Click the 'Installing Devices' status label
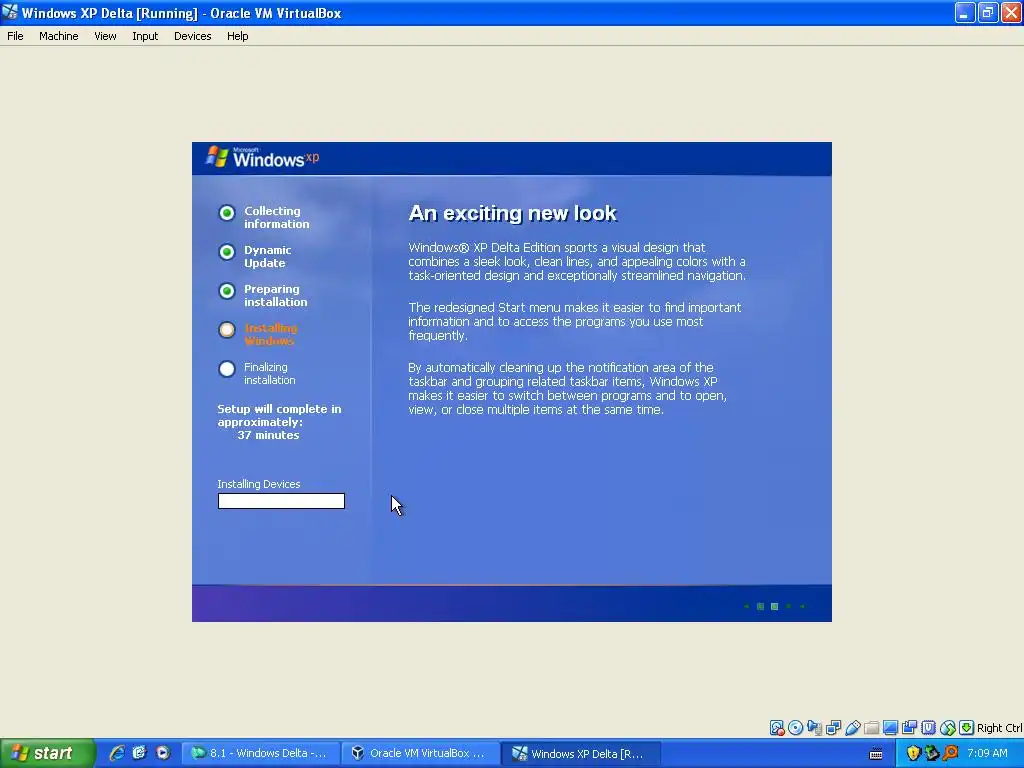Viewport: 1024px width, 768px height. [x=259, y=484]
